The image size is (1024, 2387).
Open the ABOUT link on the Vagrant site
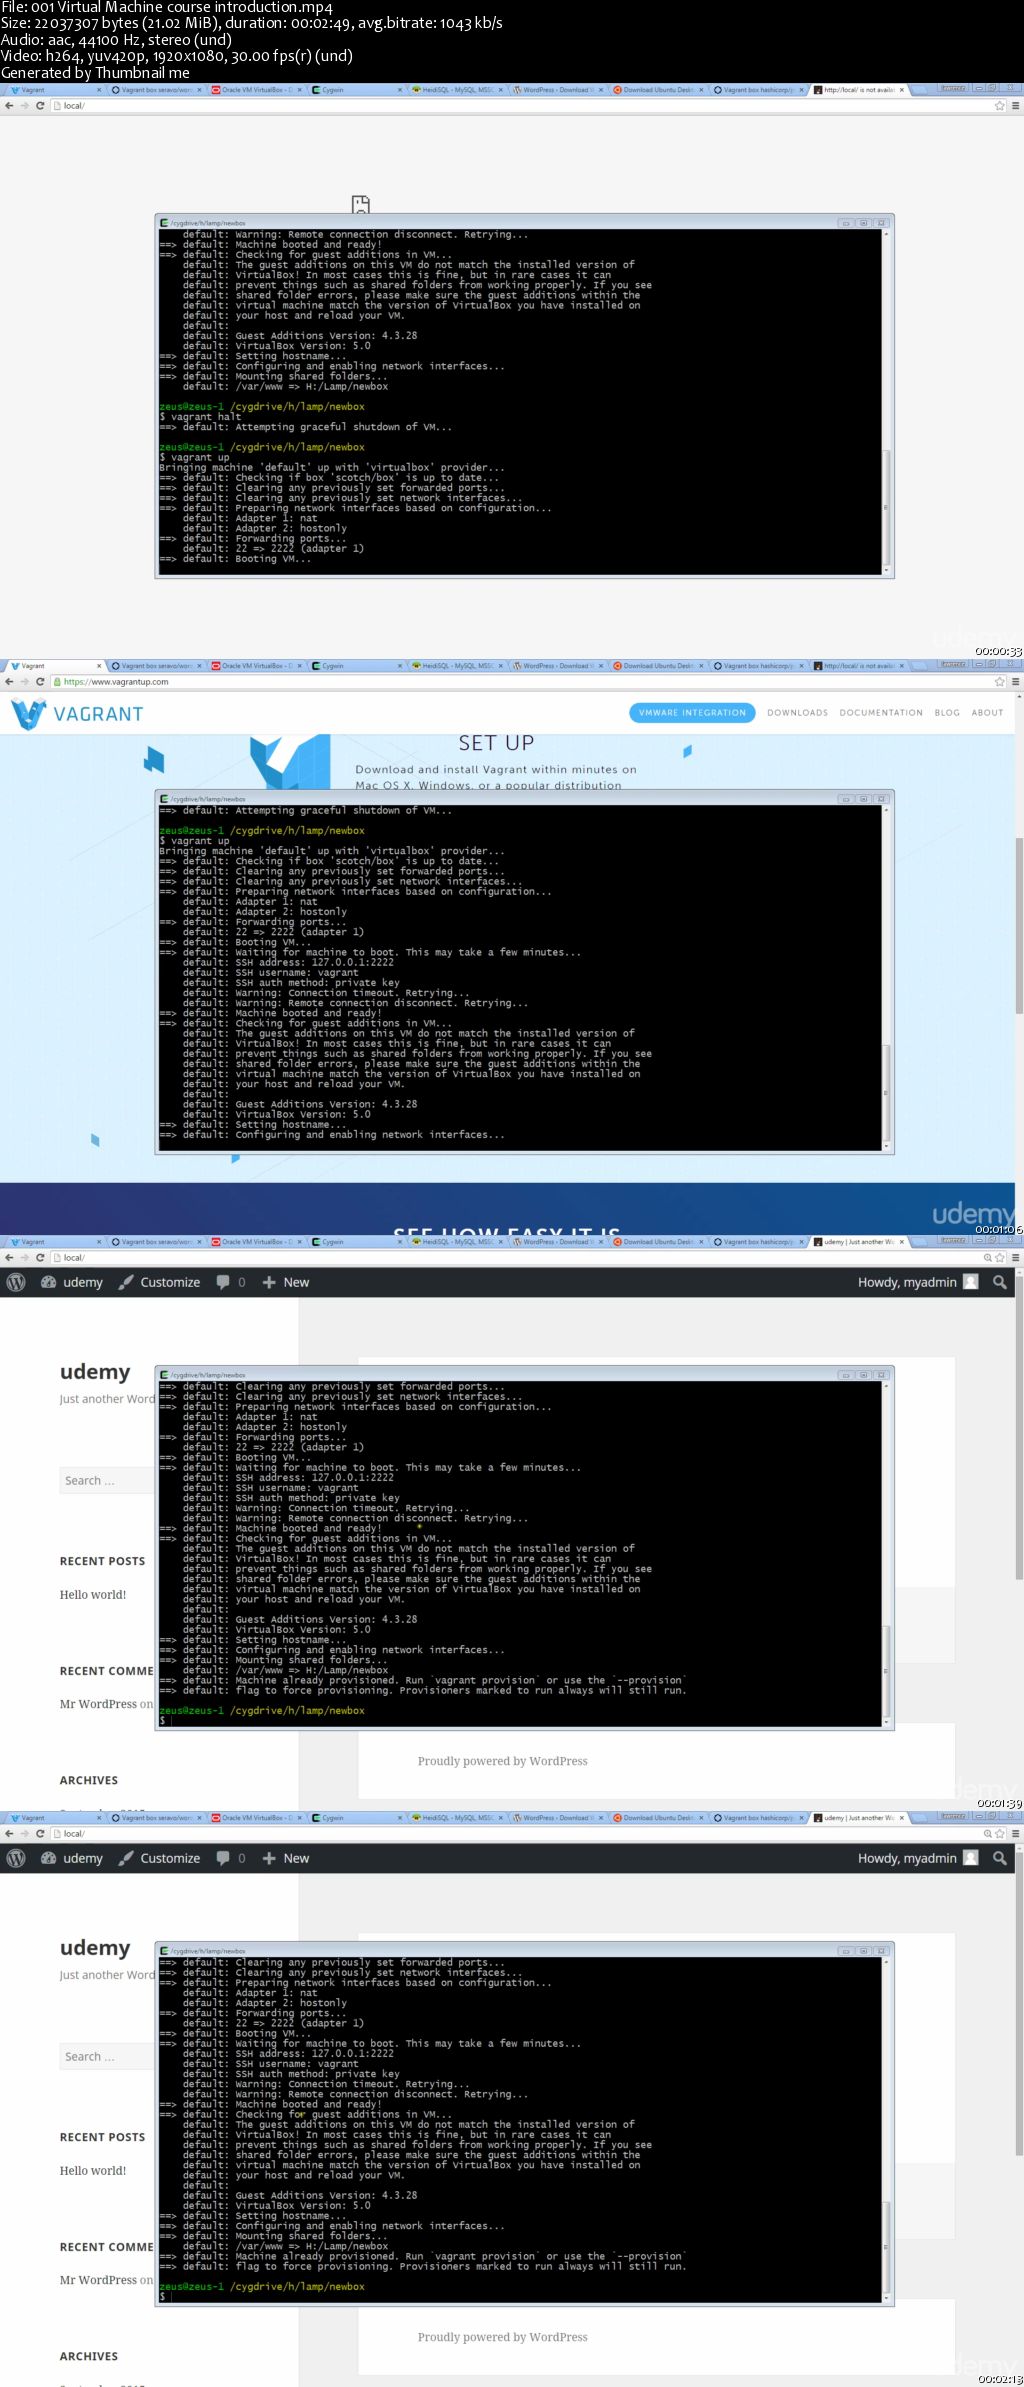pyautogui.click(x=987, y=713)
